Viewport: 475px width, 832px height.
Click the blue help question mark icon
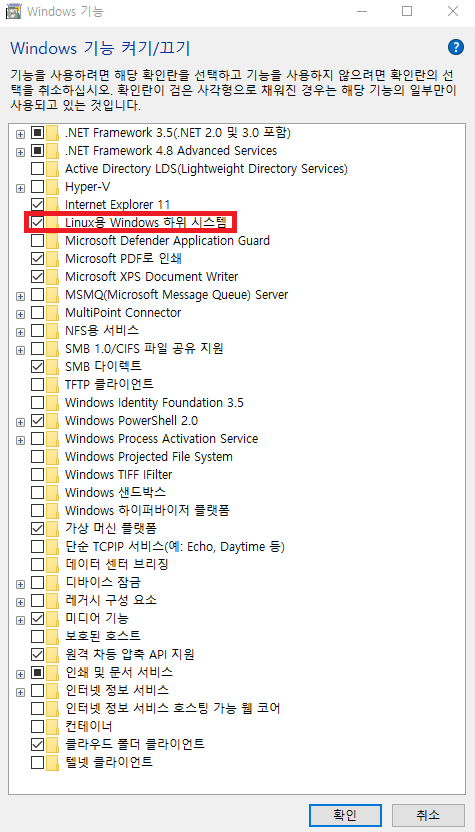click(456, 47)
